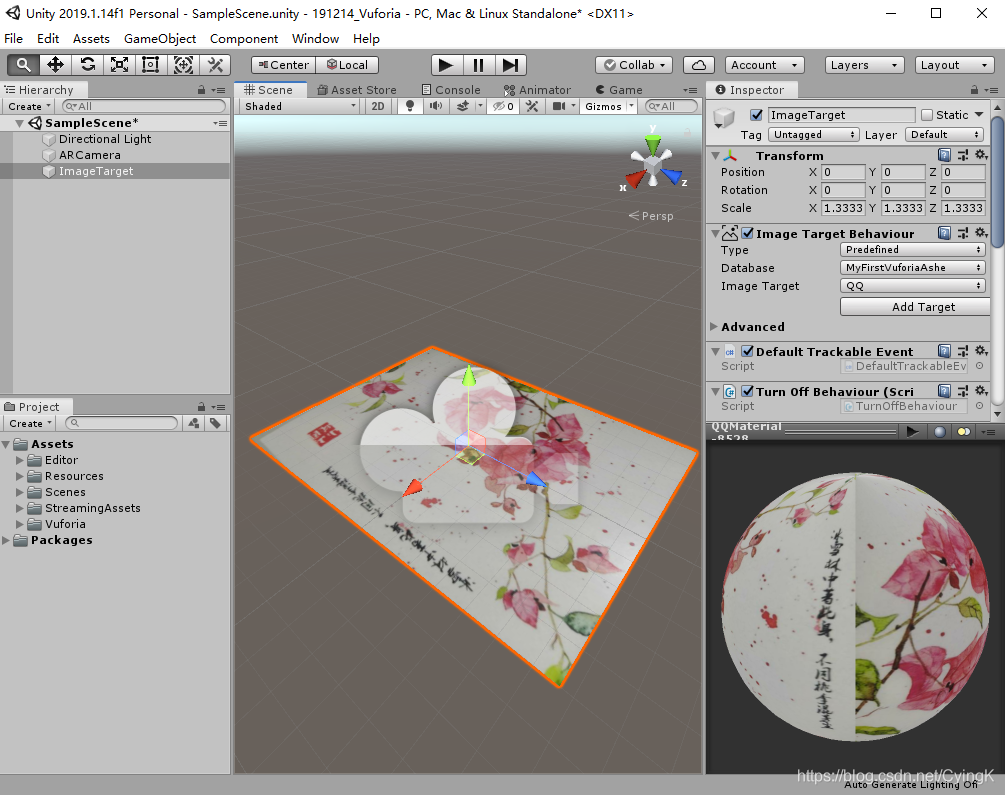Toggle Center pivot mode
The height and width of the screenshot is (795, 1005).
[x=283, y=65]
